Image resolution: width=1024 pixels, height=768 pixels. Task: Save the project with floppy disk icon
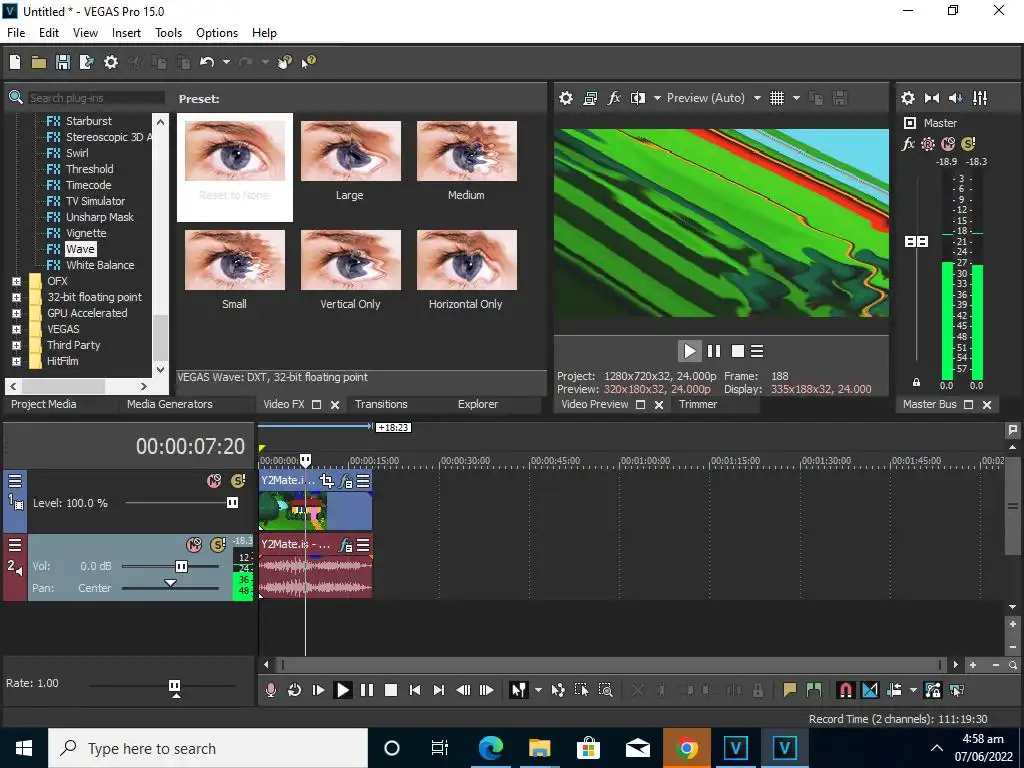tap(63, 62)
